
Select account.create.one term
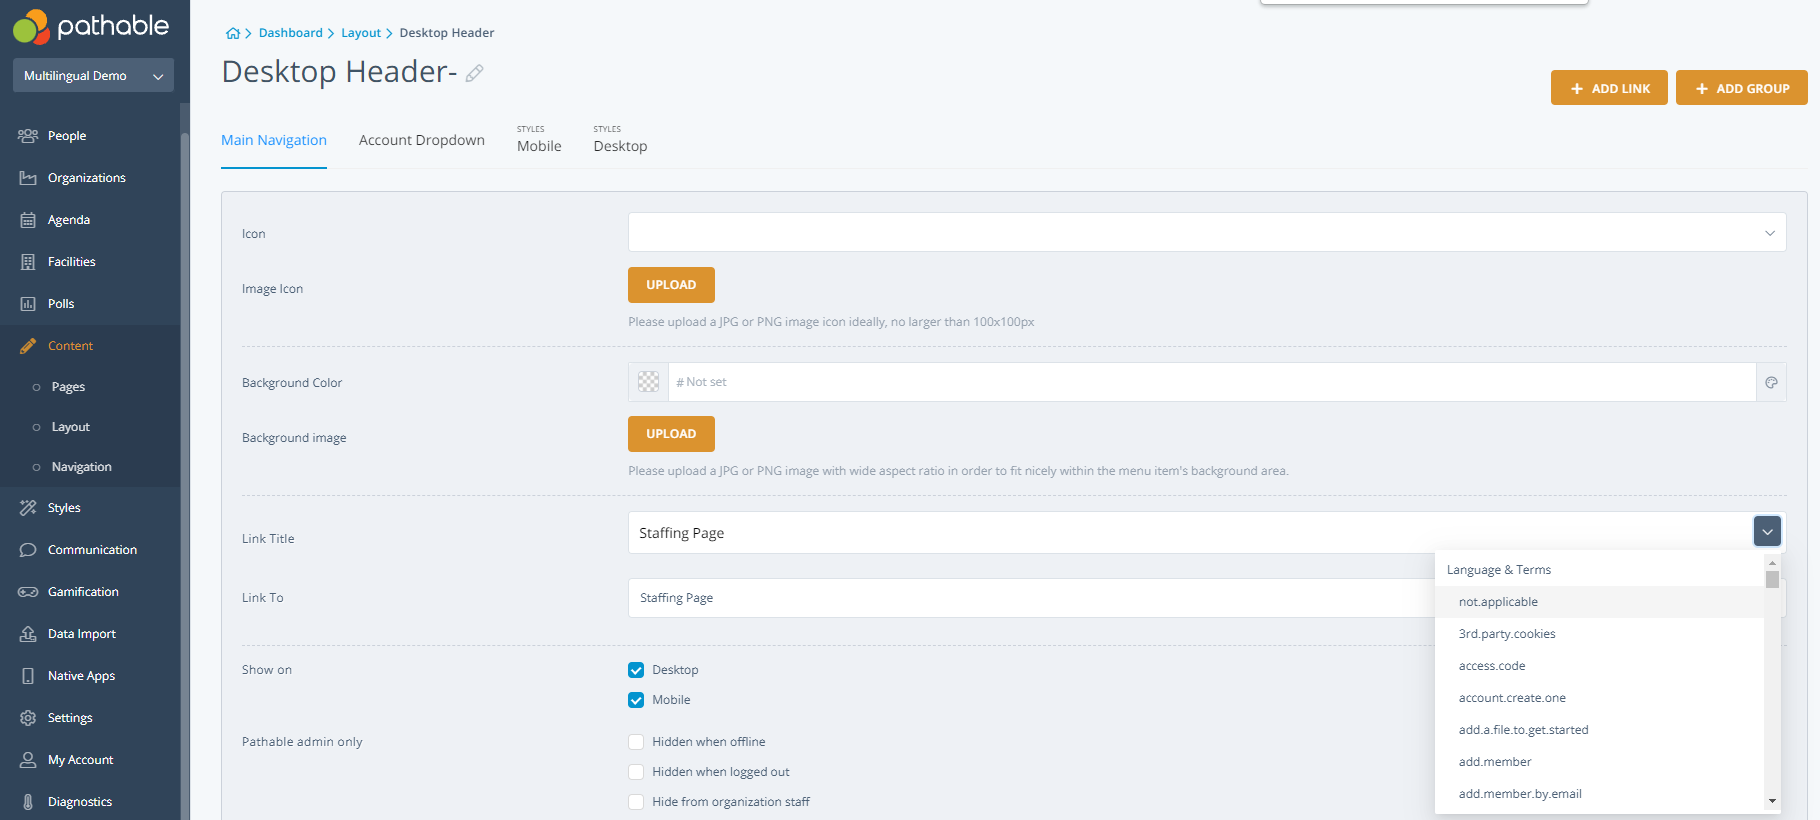(x=1599, y=698)
